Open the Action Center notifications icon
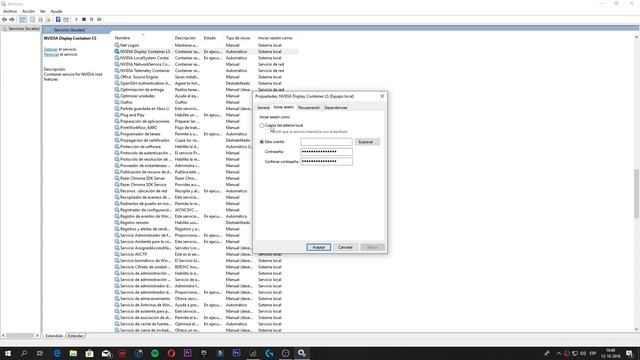 tap(629, 353)
